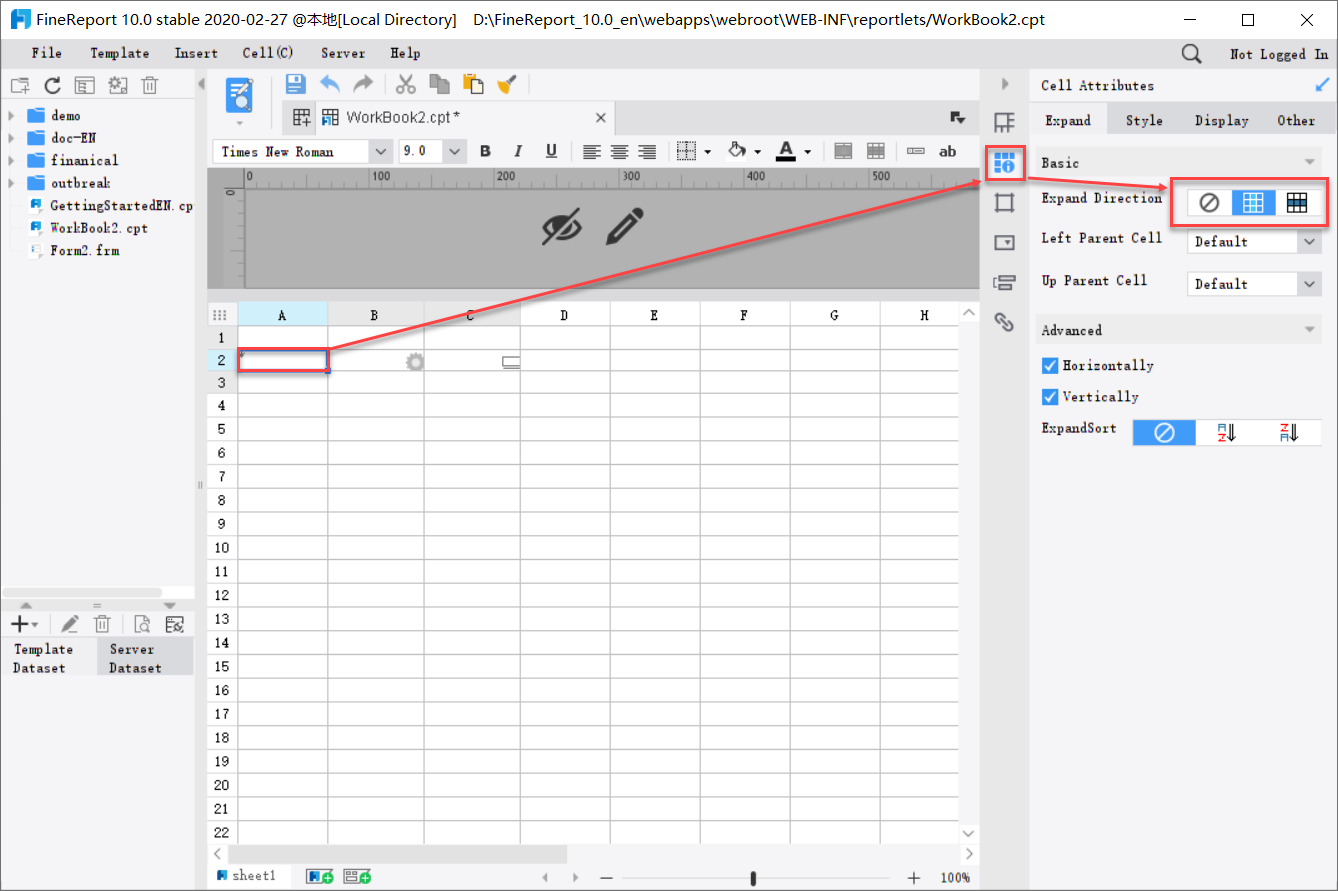
Task: Toggle the hidden eye icon in header area
Action: (562, 227)
